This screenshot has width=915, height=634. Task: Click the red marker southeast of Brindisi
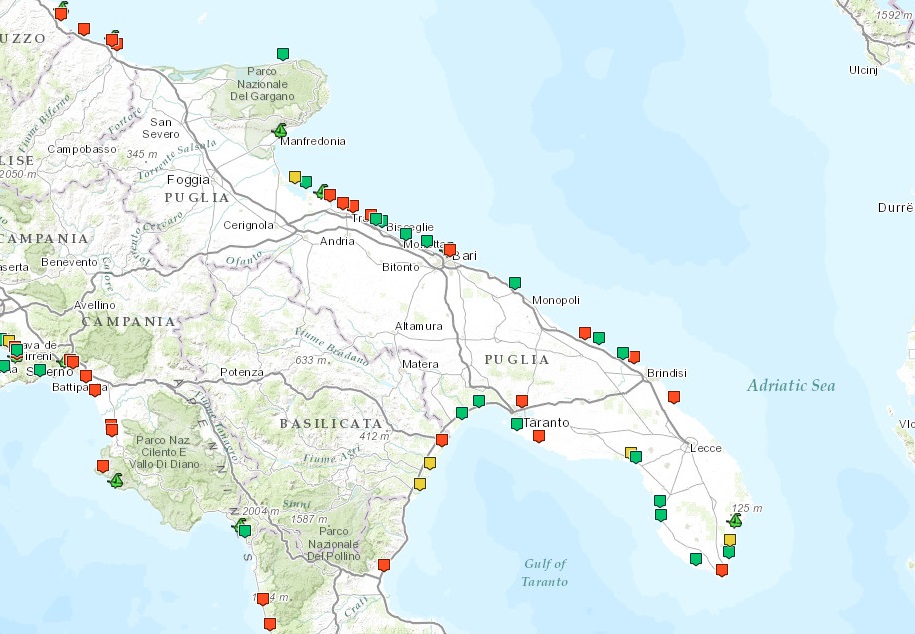coord(674,397)
